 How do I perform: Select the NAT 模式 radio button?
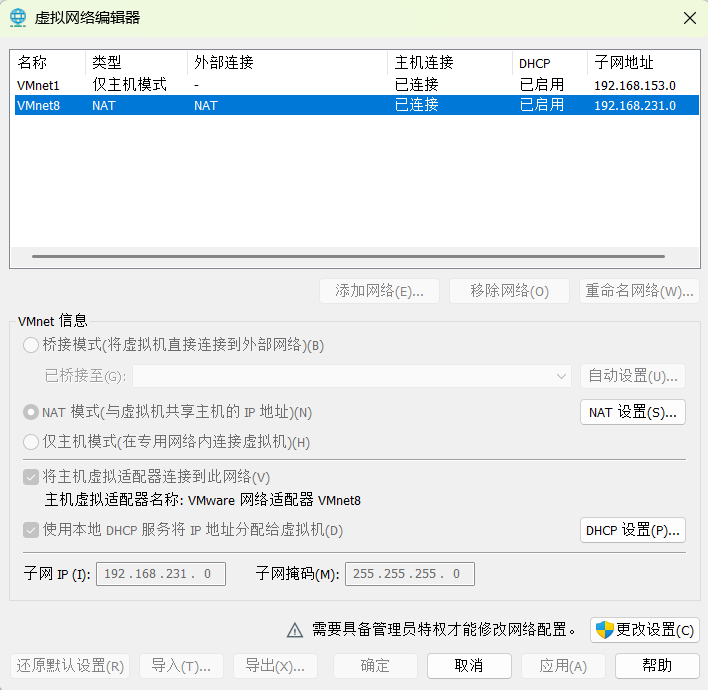point(31,412)
